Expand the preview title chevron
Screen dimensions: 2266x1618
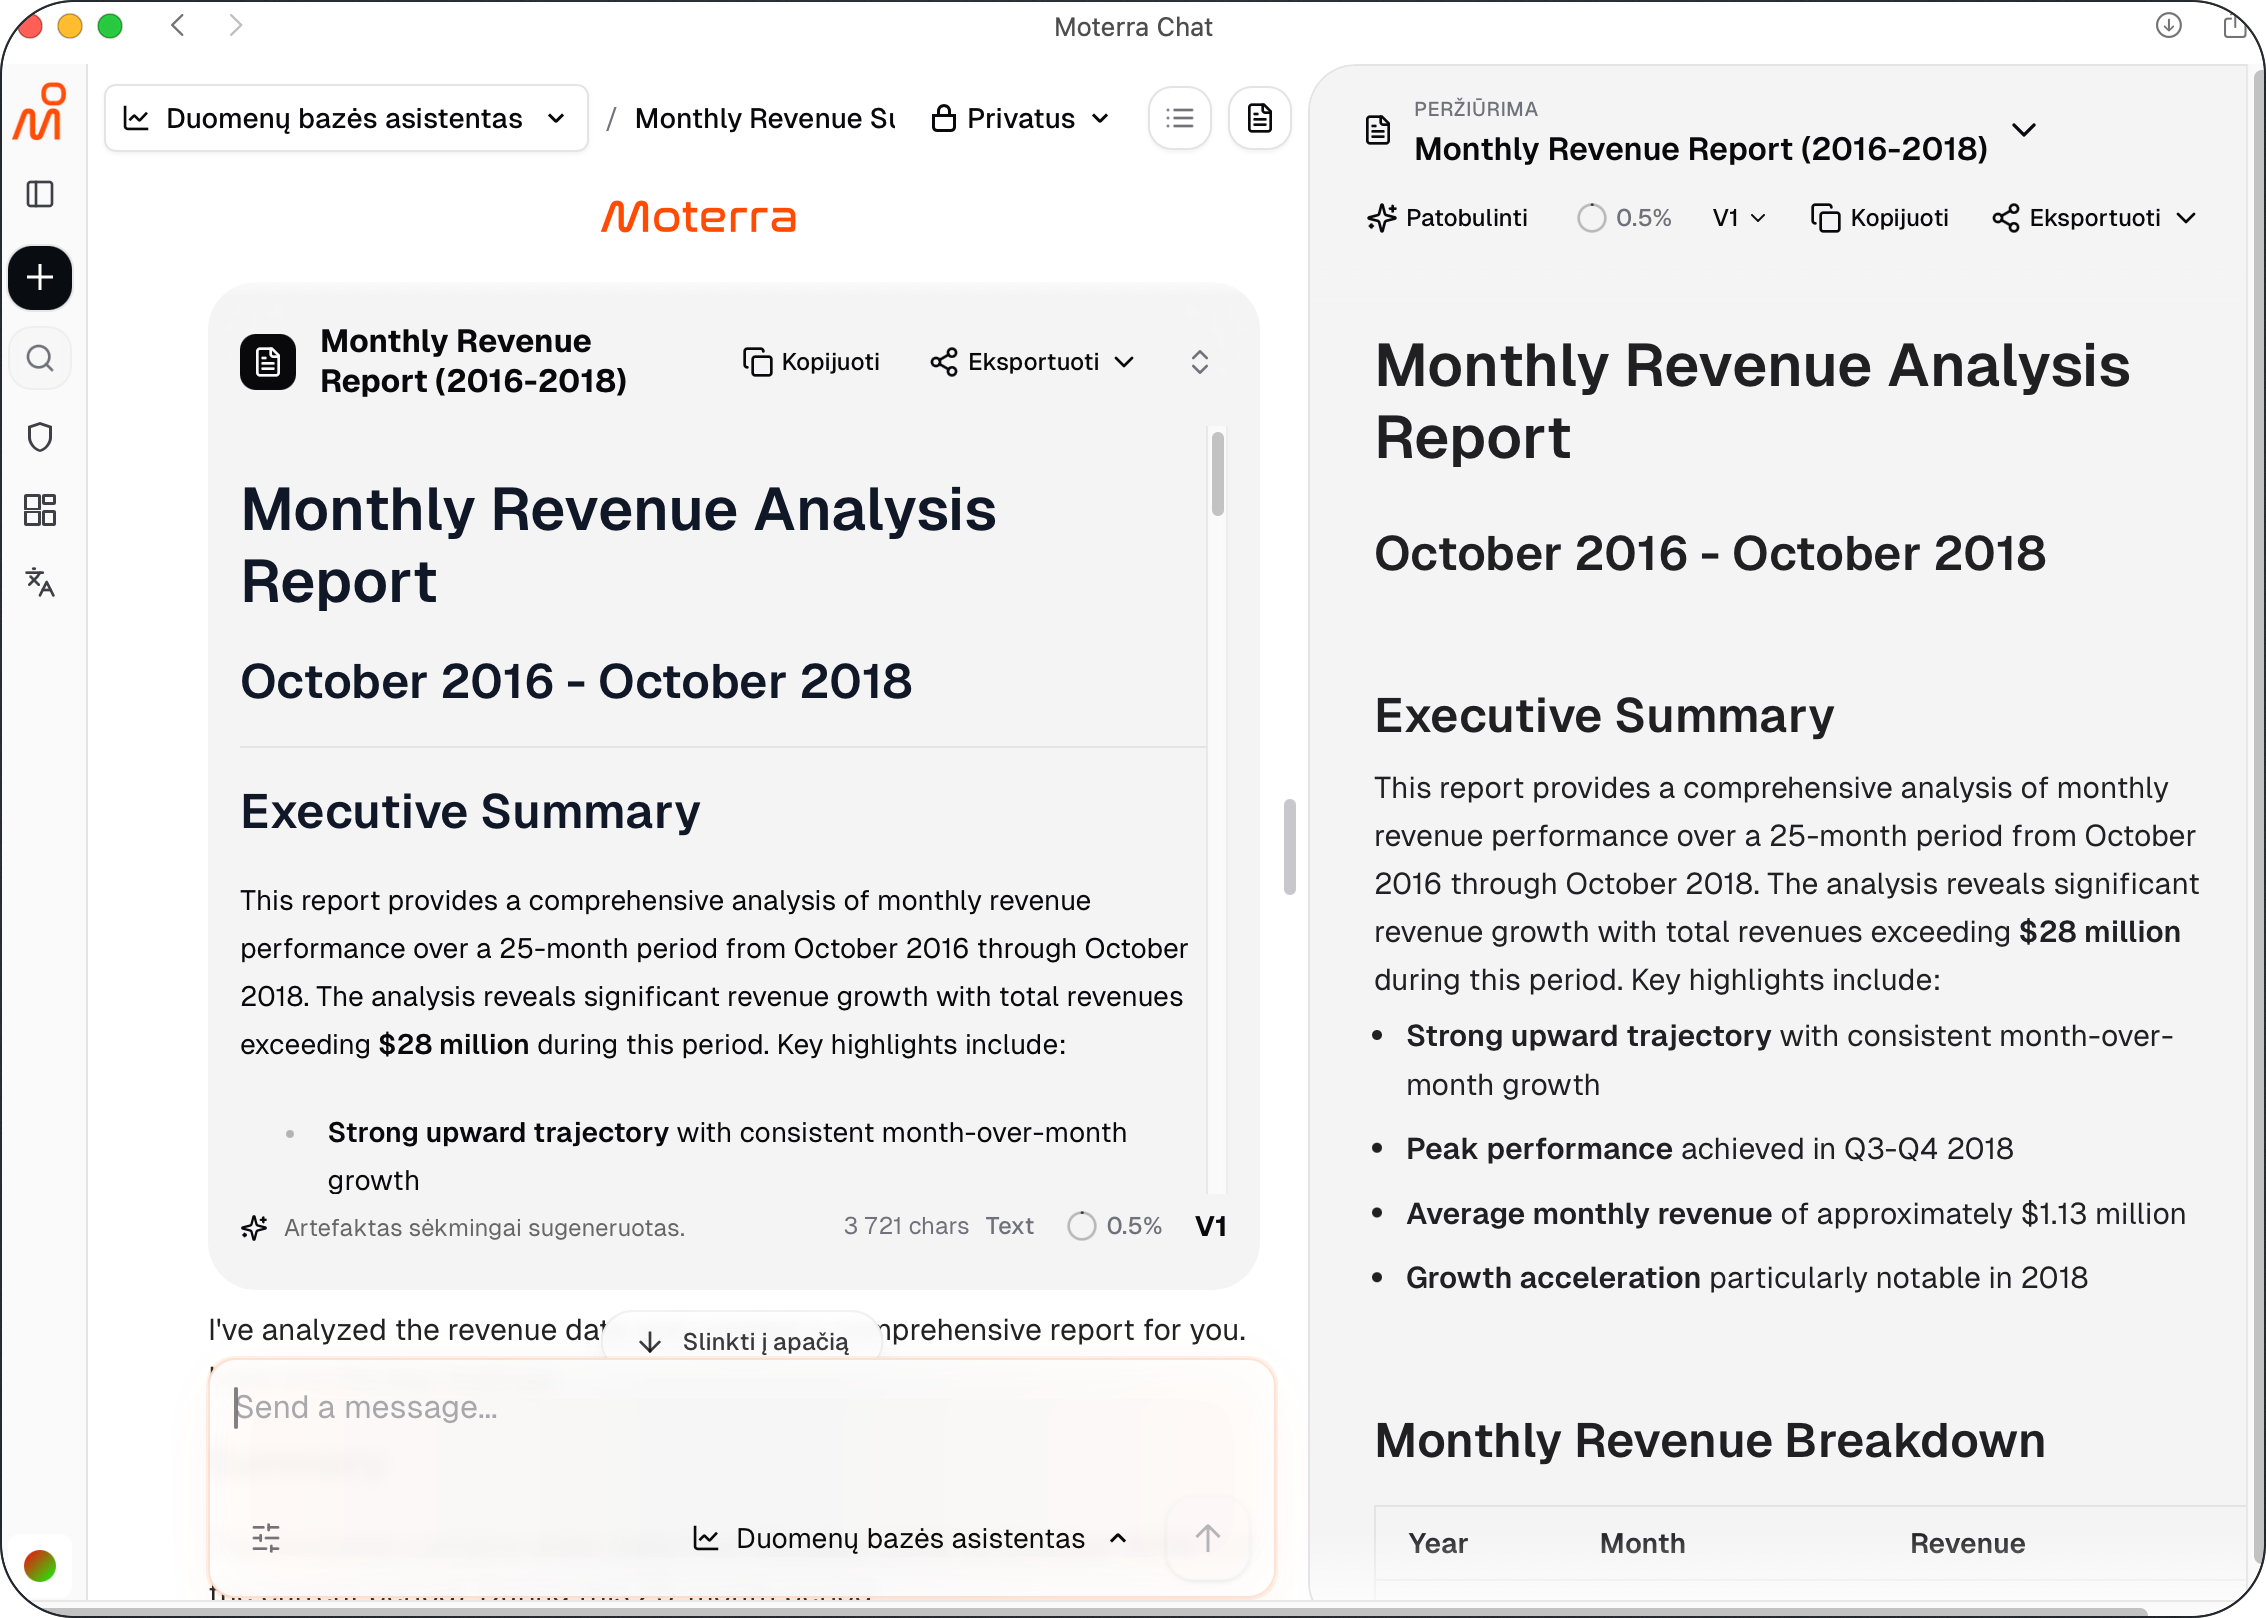(x=2024, y=130)
